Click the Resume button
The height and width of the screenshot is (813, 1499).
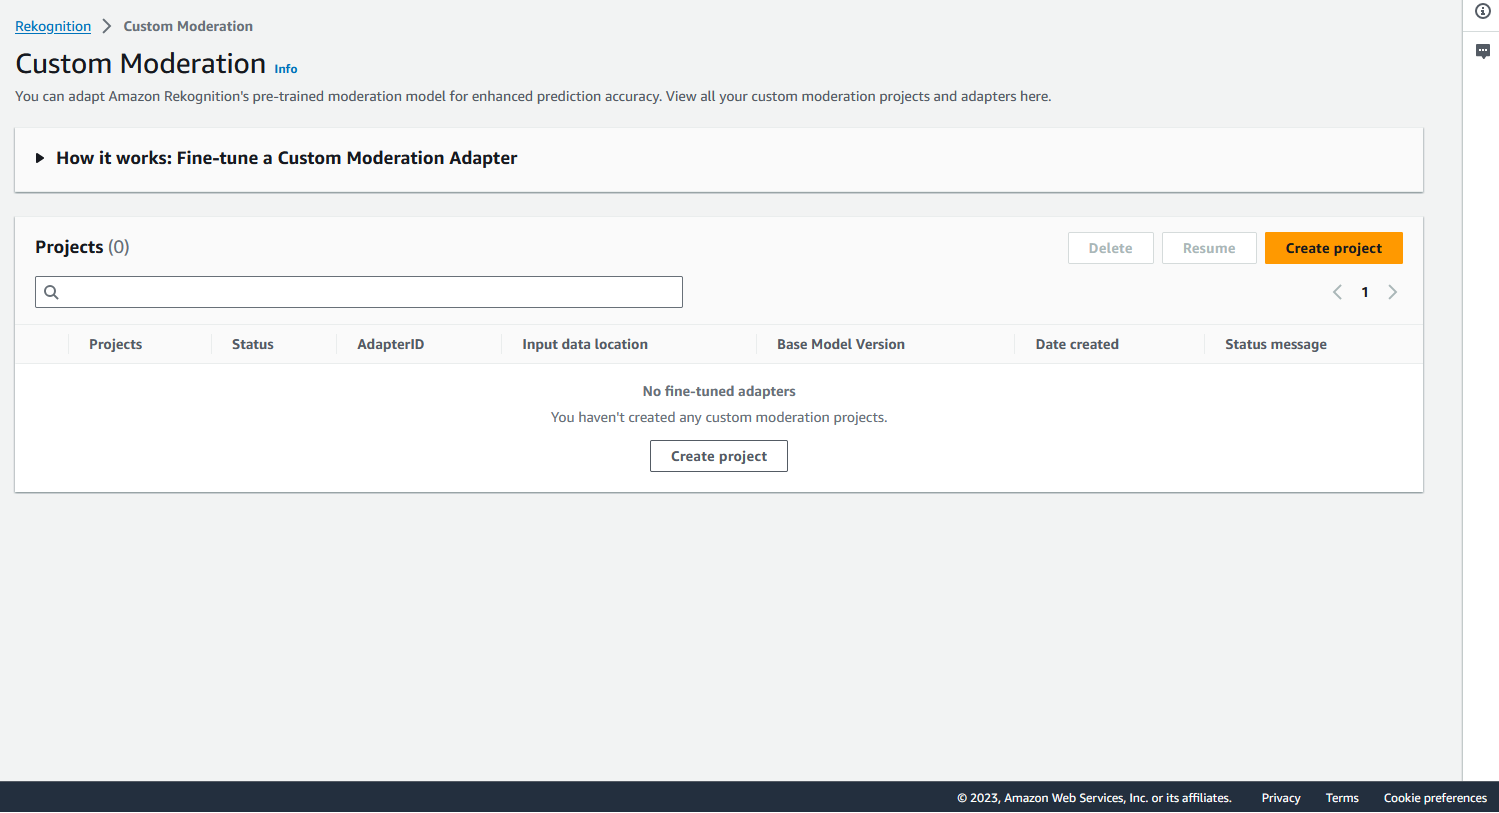point(1209,247)
